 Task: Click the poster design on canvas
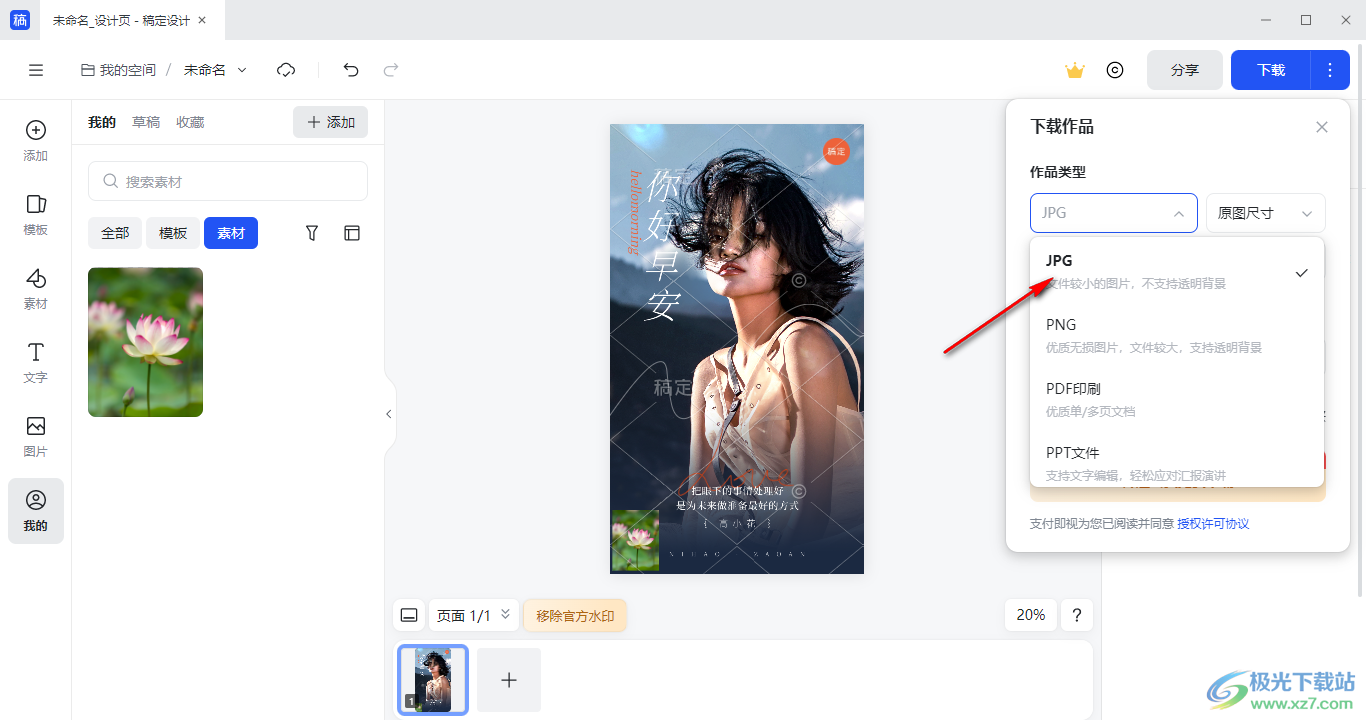[x=737, y=349]
